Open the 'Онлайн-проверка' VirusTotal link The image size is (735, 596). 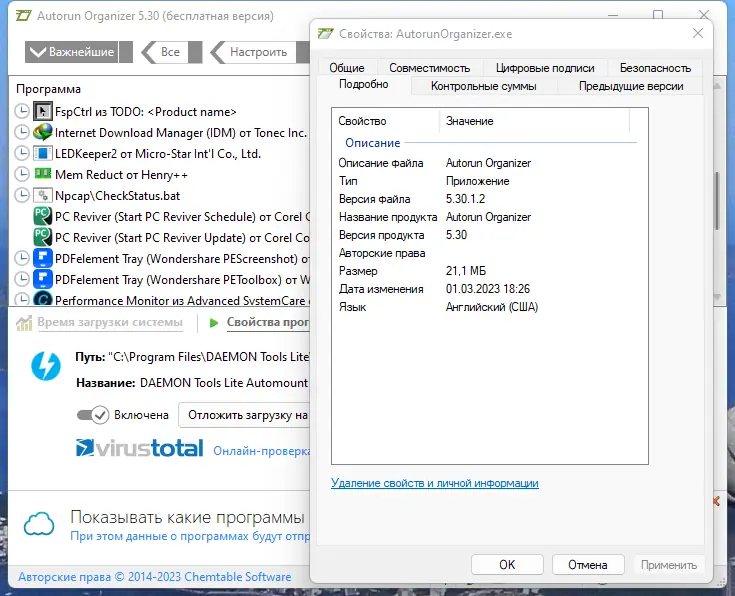tap(261, 451)
